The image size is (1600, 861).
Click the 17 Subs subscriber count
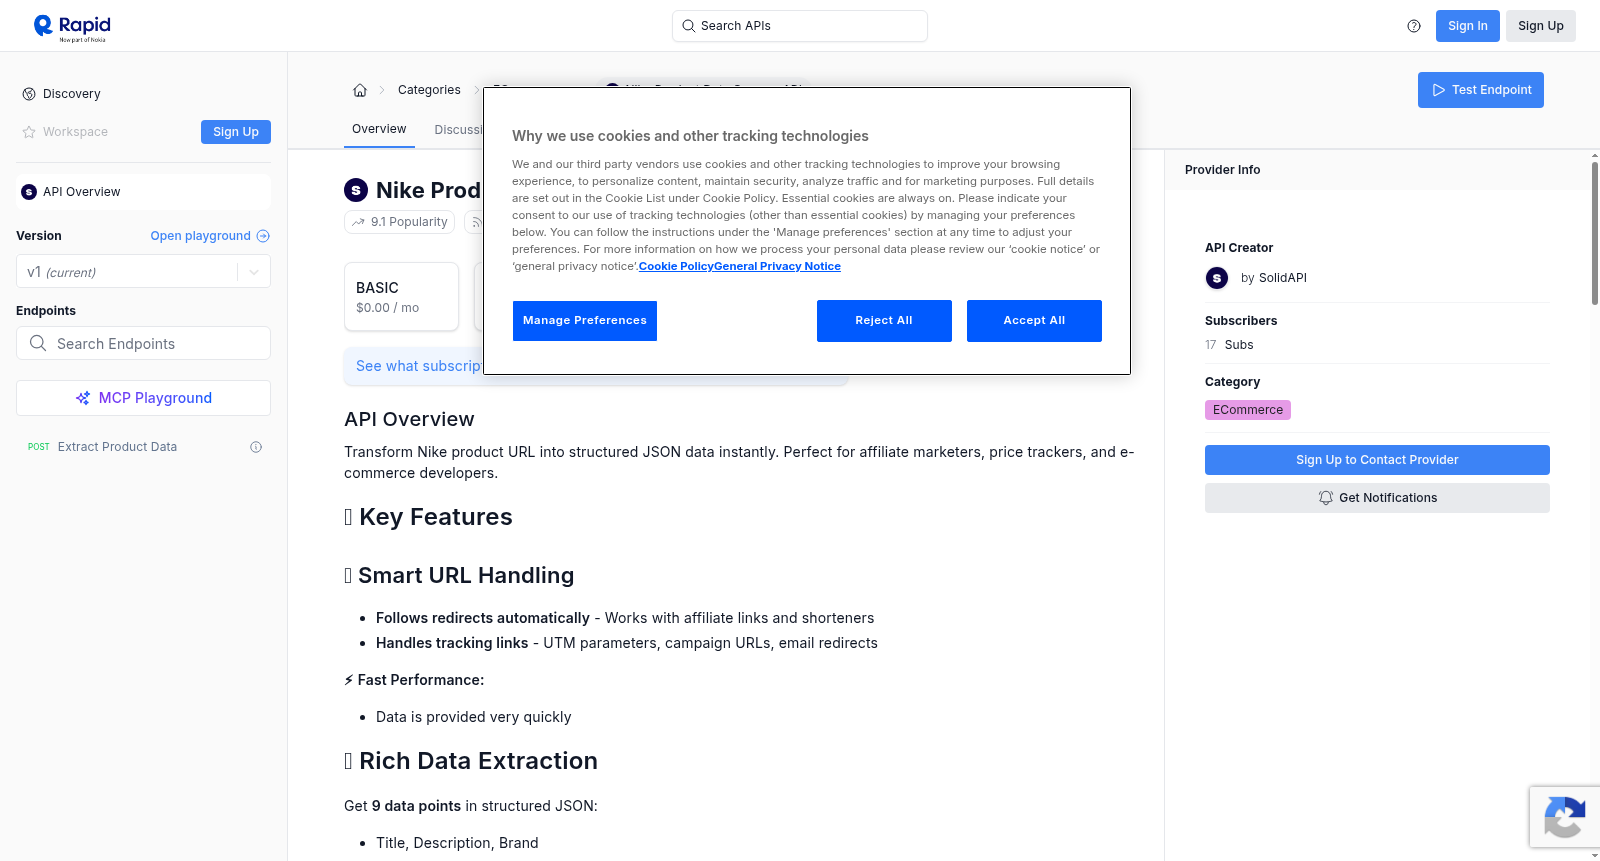click(1229, 345)
